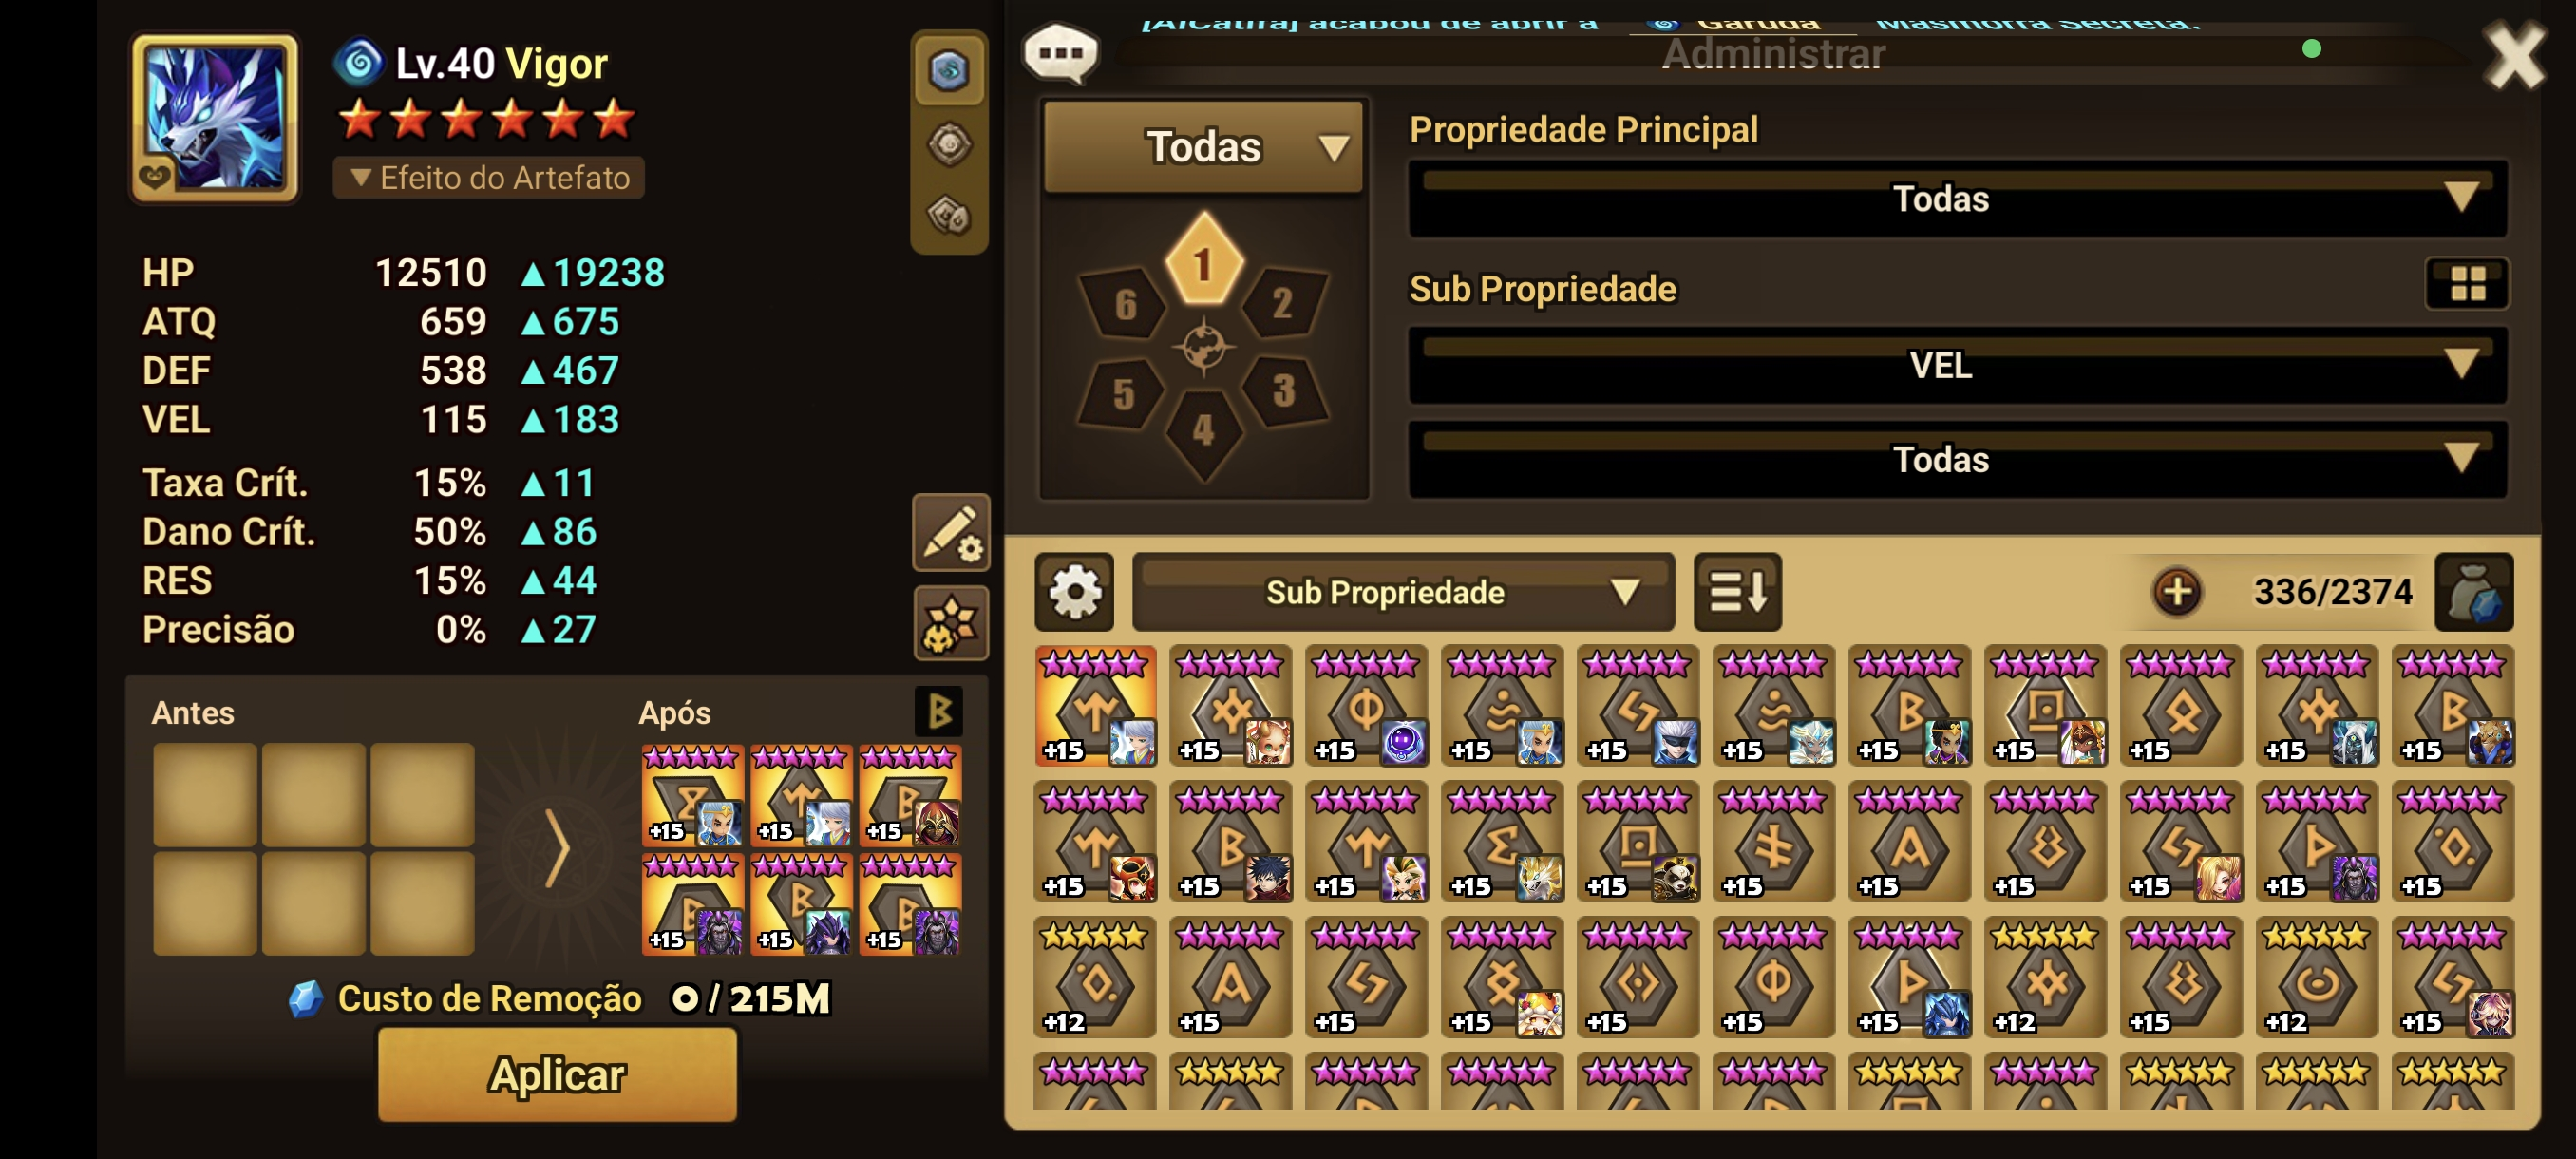Viewport: 2576px width, 1159px height.
Task: Open the rune enhancement star icon
Action: [x=950, y=623]
